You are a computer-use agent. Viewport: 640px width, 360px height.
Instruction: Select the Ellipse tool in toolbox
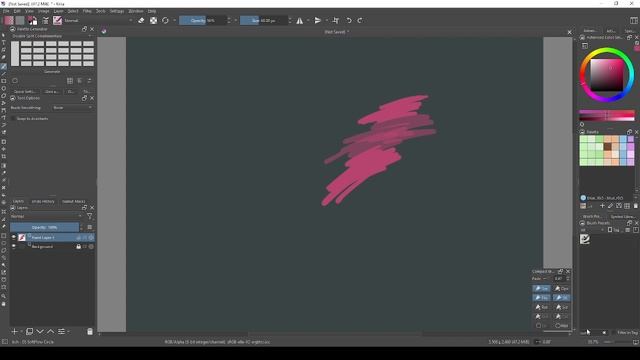(4, 88)
